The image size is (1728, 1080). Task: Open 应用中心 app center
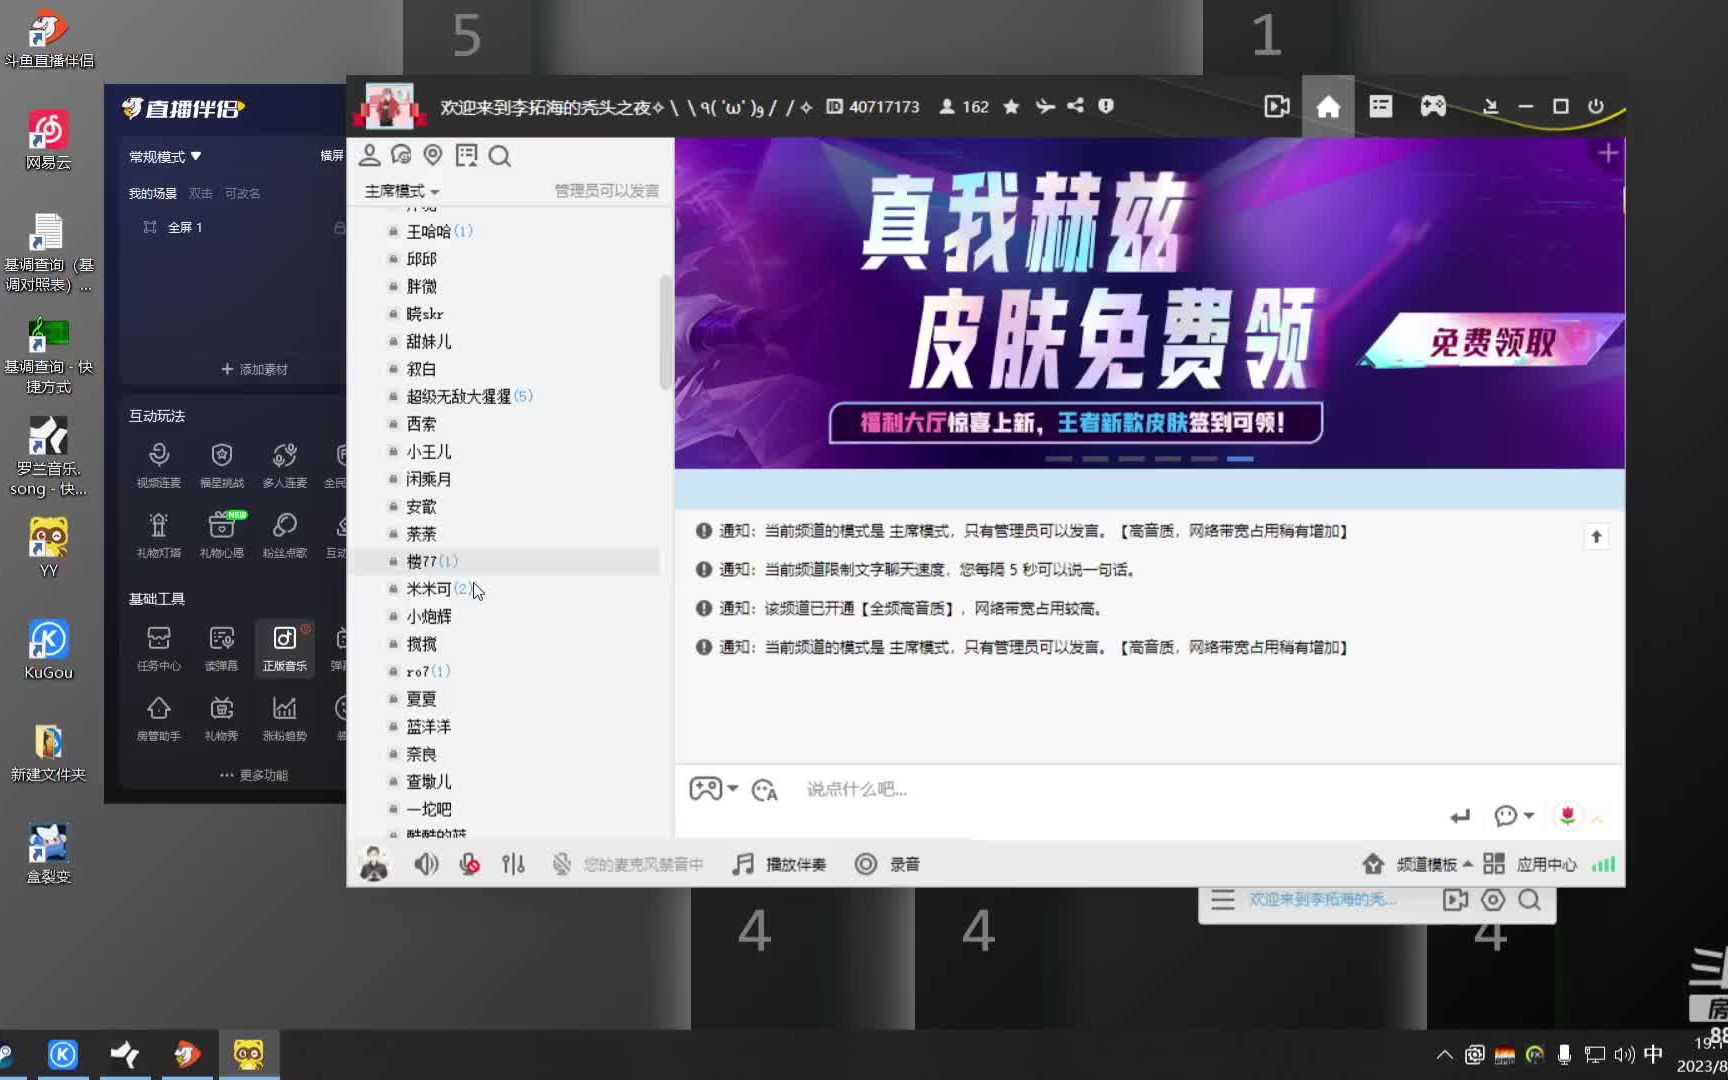point(1530,864)
